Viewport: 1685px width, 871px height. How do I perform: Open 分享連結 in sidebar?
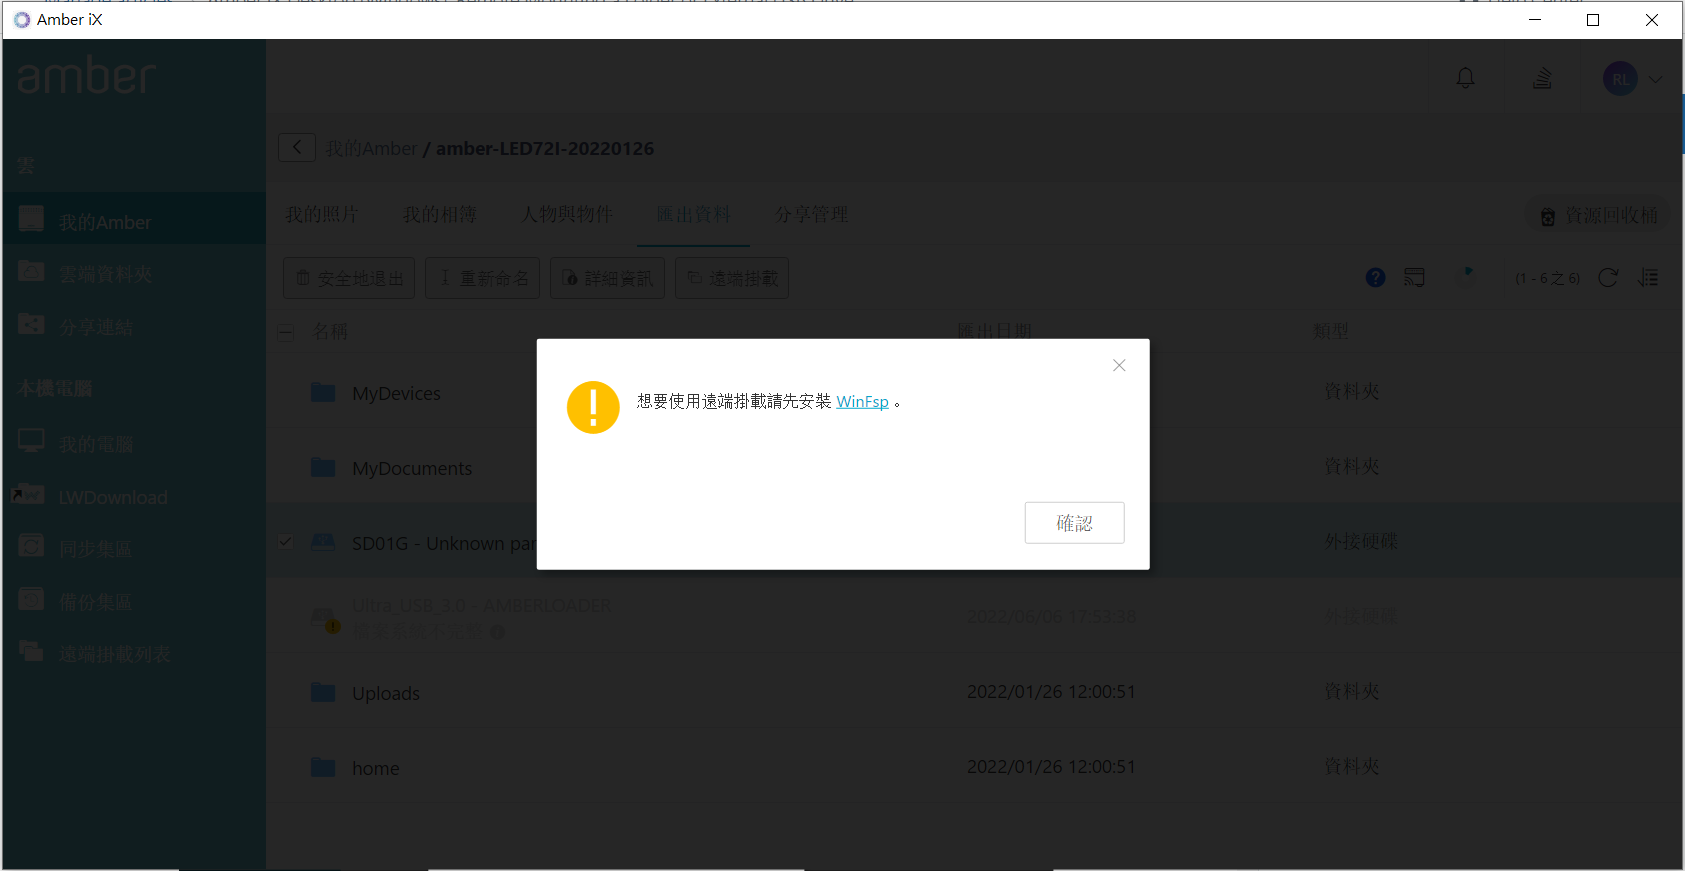(96, 327)
